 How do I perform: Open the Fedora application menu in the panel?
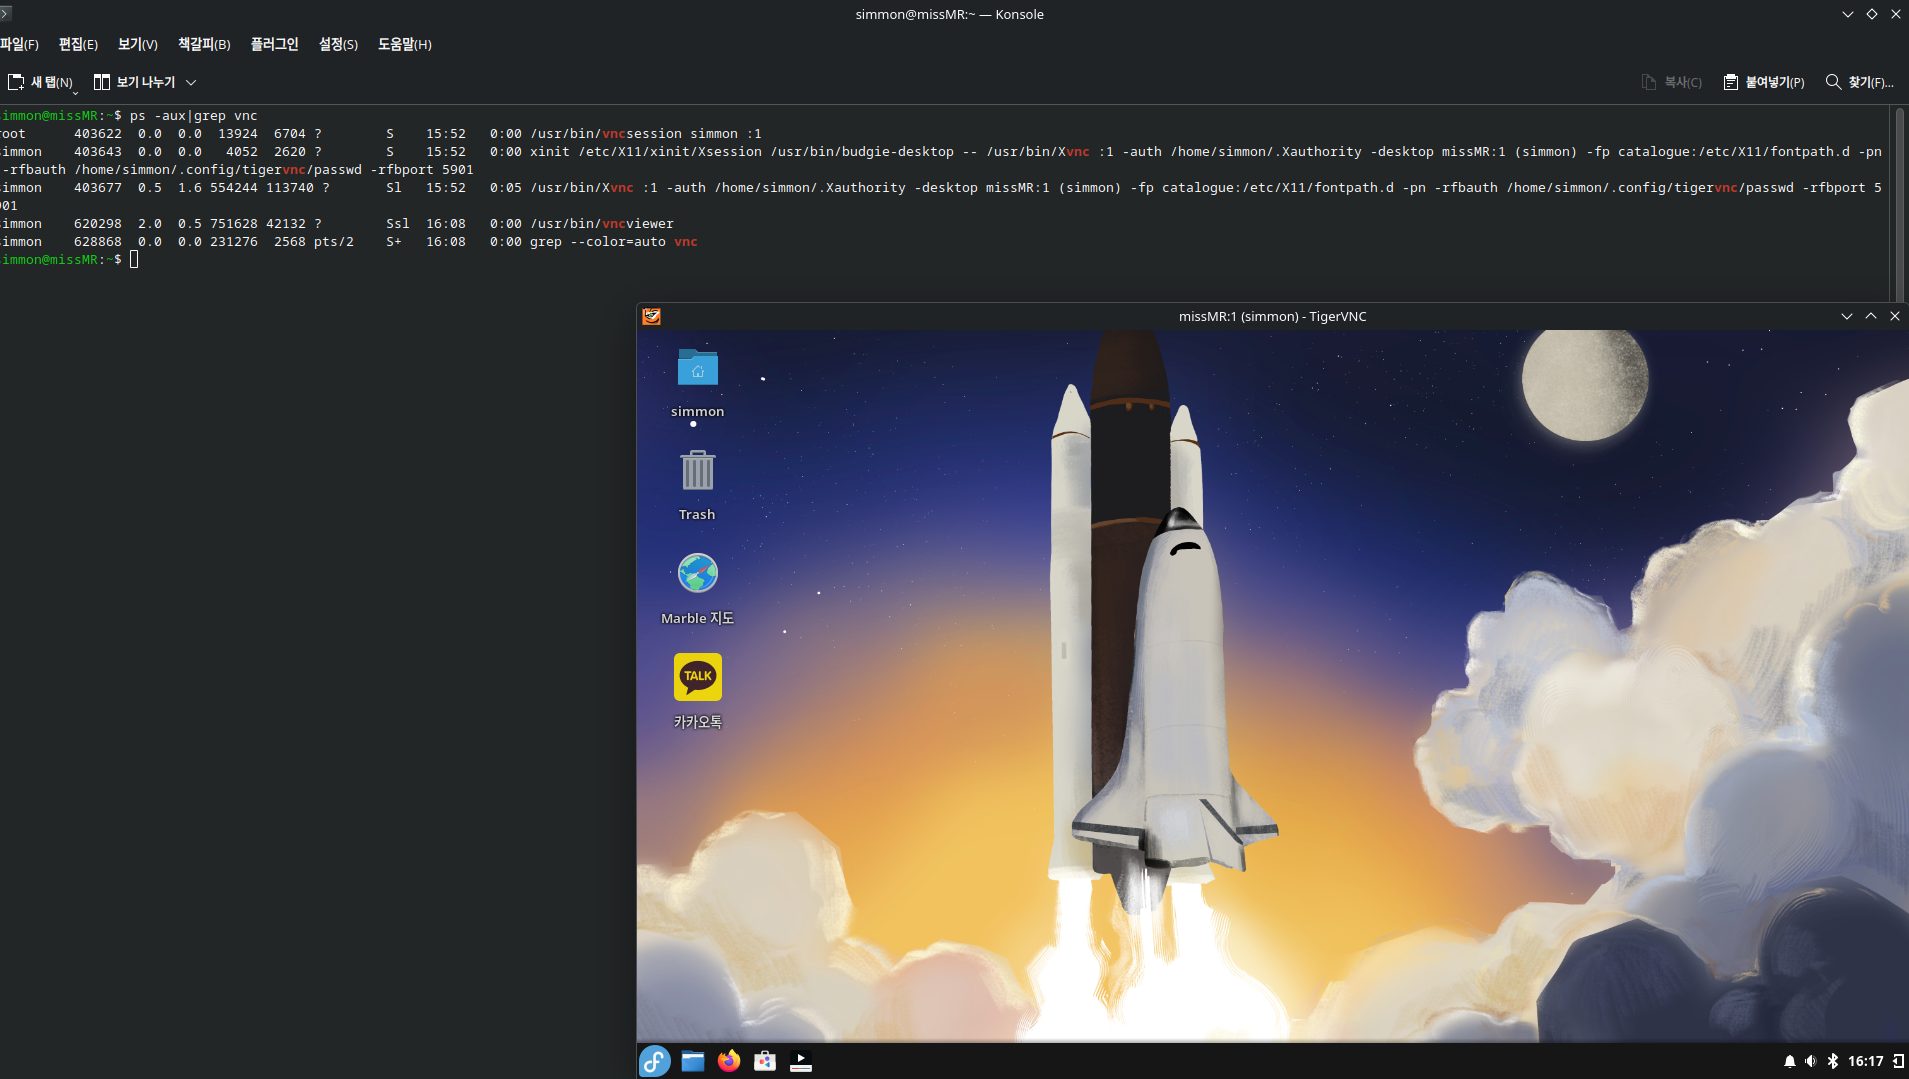655,1061
